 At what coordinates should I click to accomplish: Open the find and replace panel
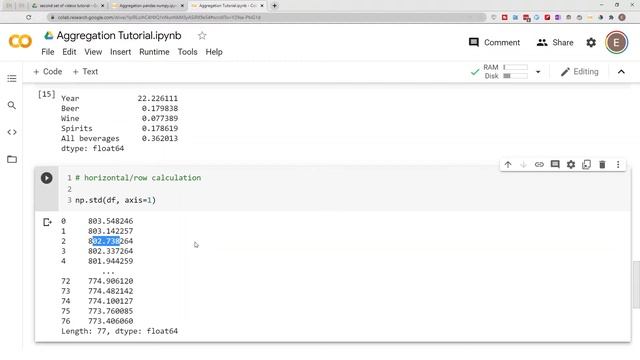[x=12, y=105]
